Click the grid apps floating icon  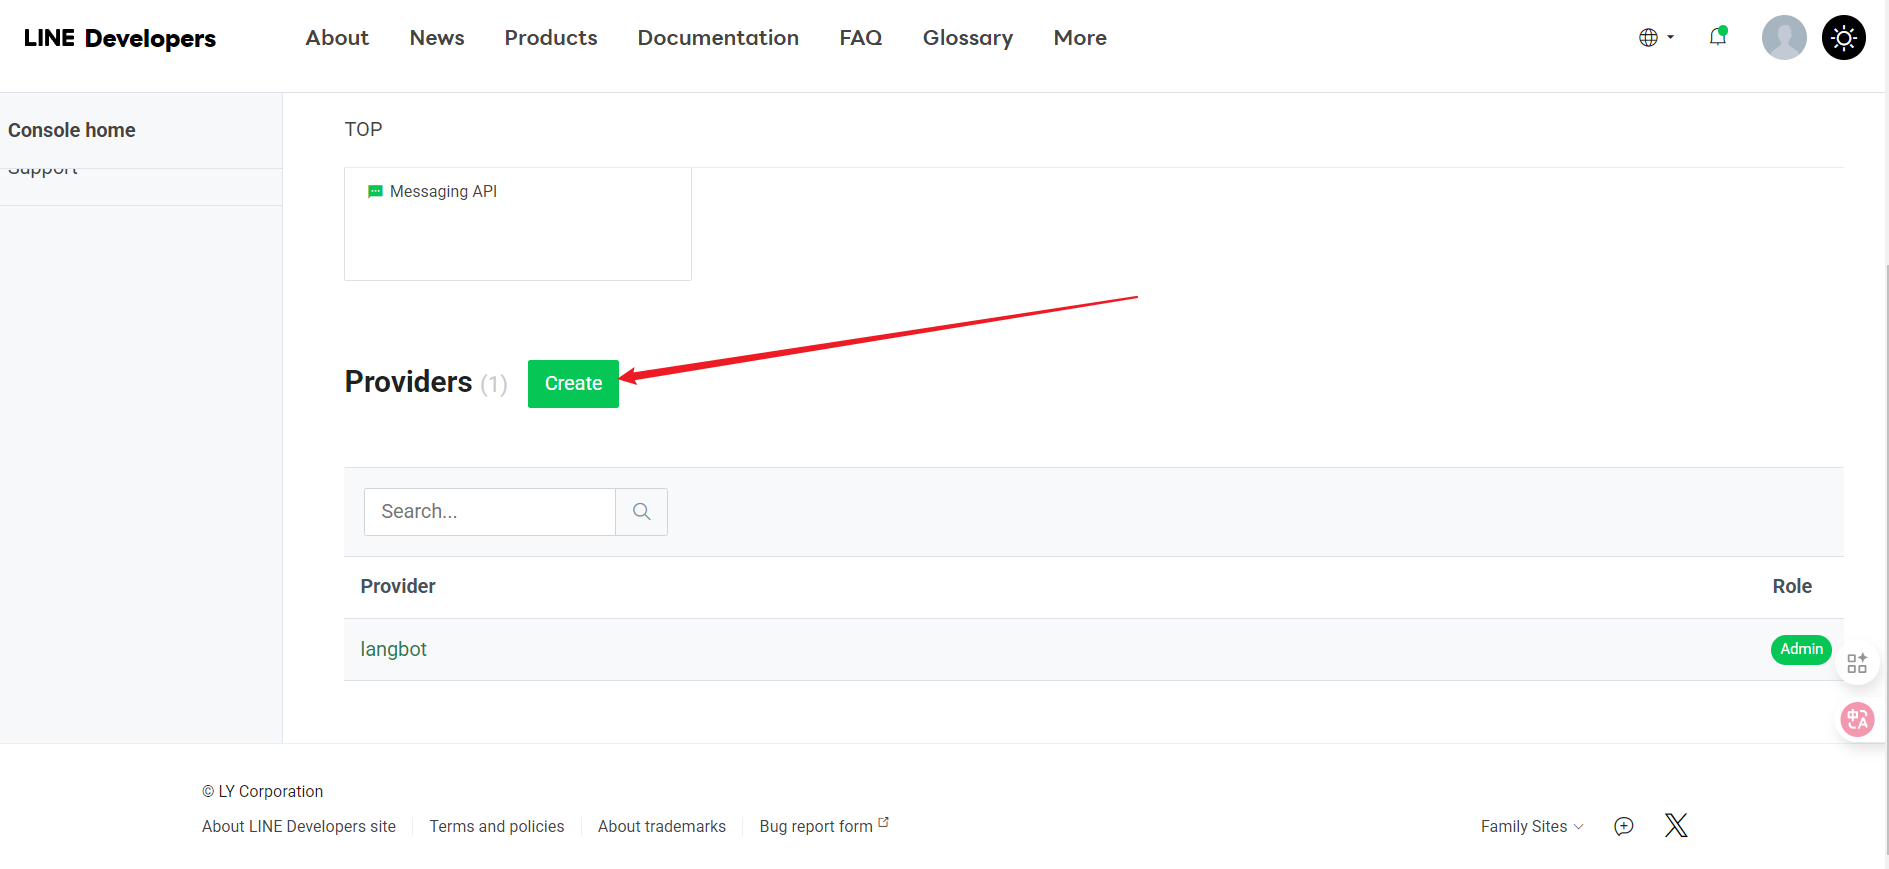[x=1857, y=663]
